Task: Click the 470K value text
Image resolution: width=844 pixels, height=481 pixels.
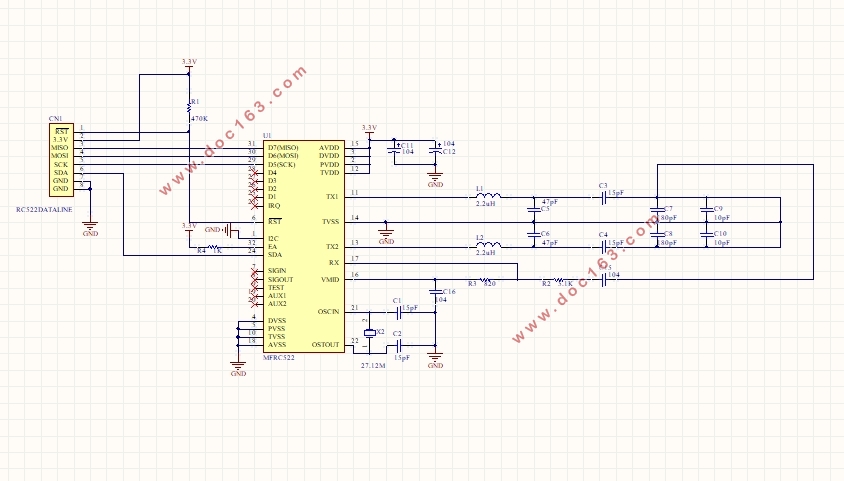Action: point(199,118)
